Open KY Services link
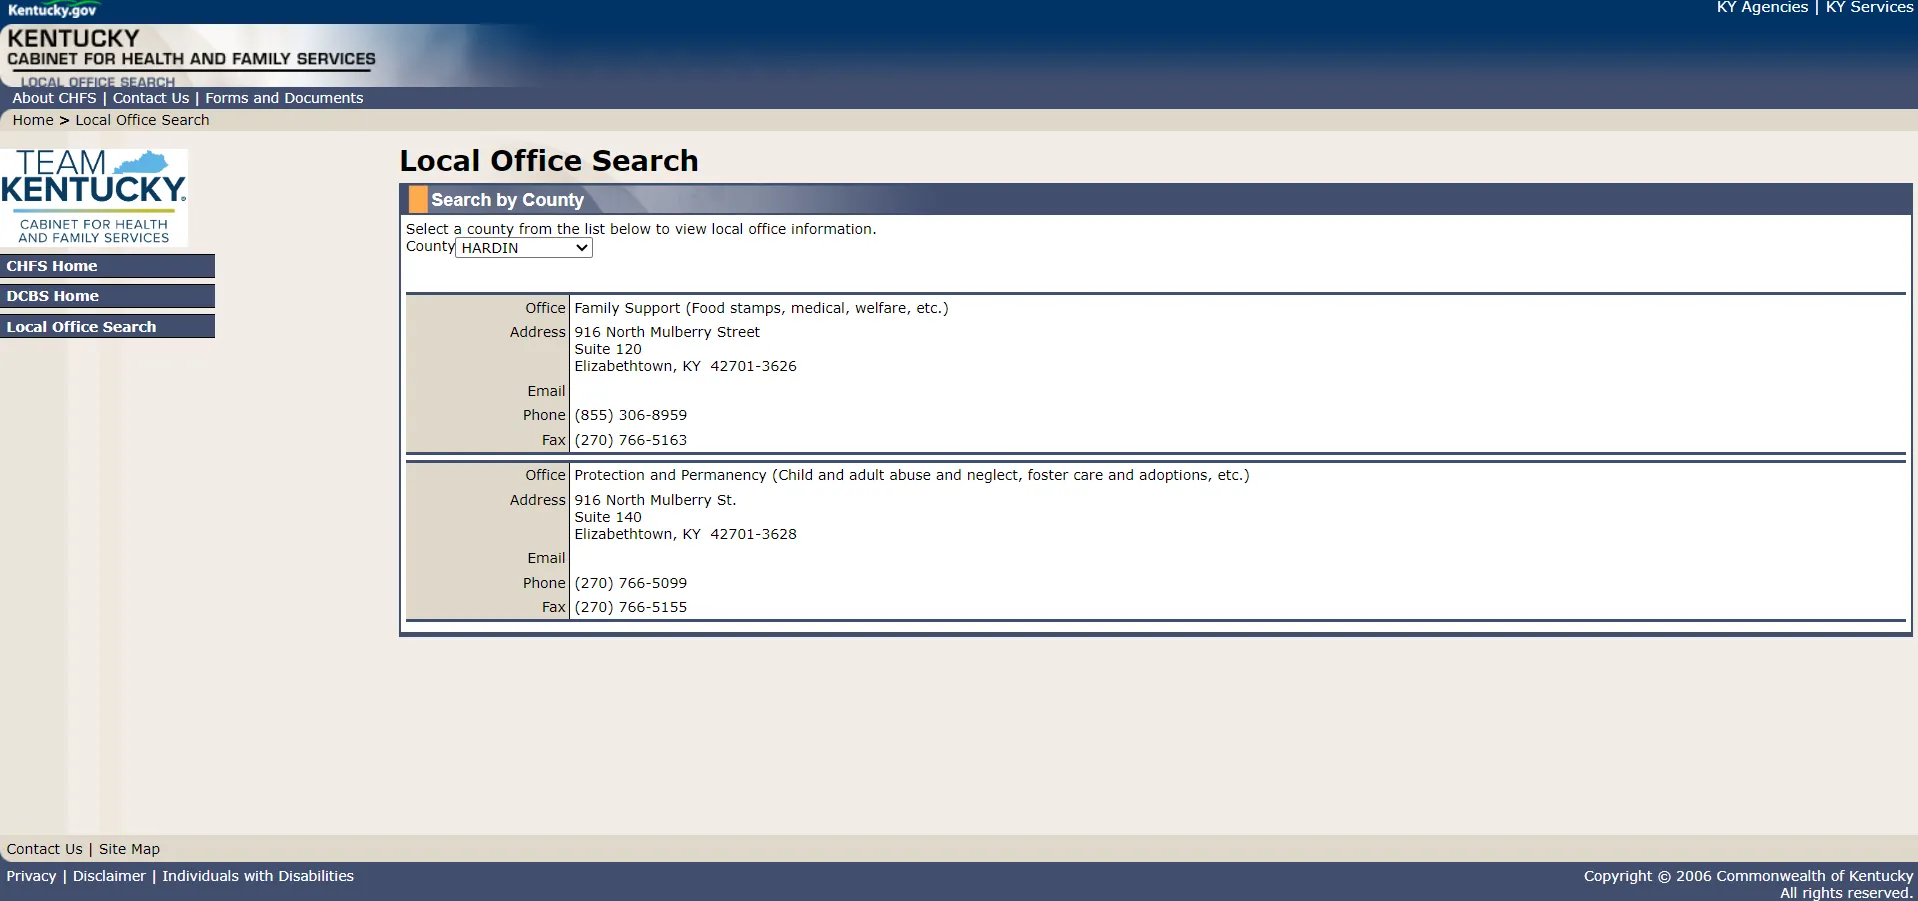The width and height of the screenshot is (1918, 901). (x=1869, y=8)
